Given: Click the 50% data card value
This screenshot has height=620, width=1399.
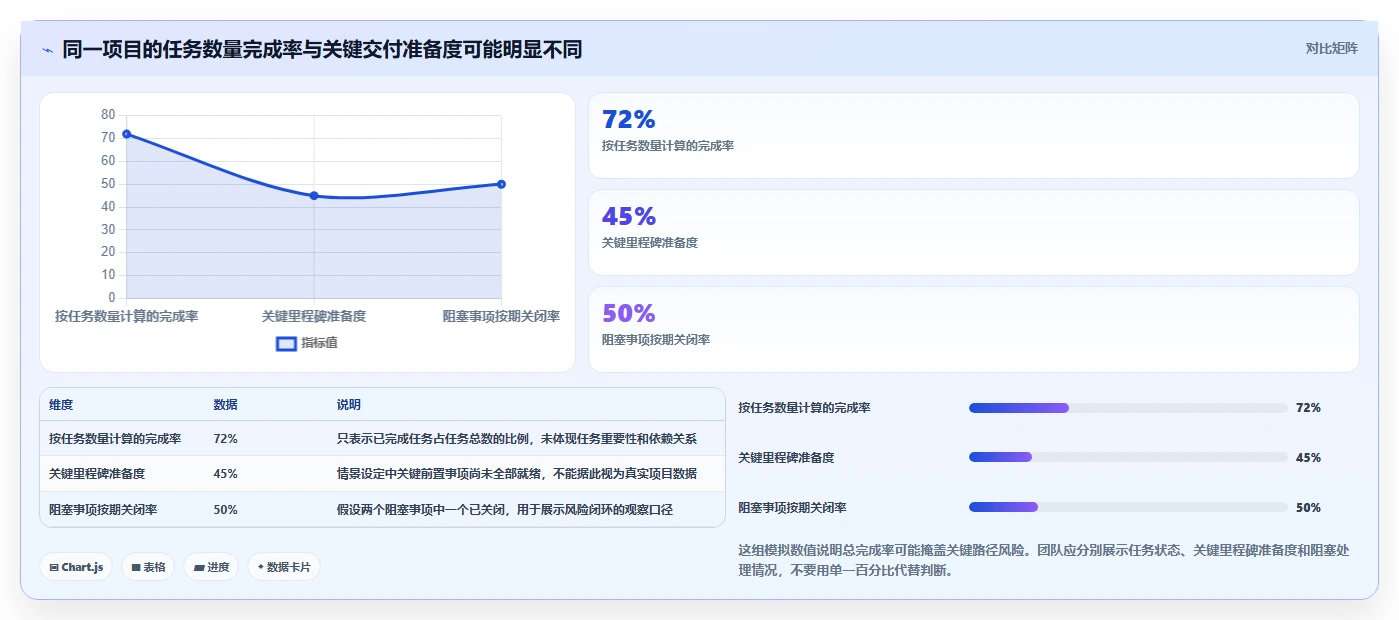Looking at the screenshot, I should point(629,313).
